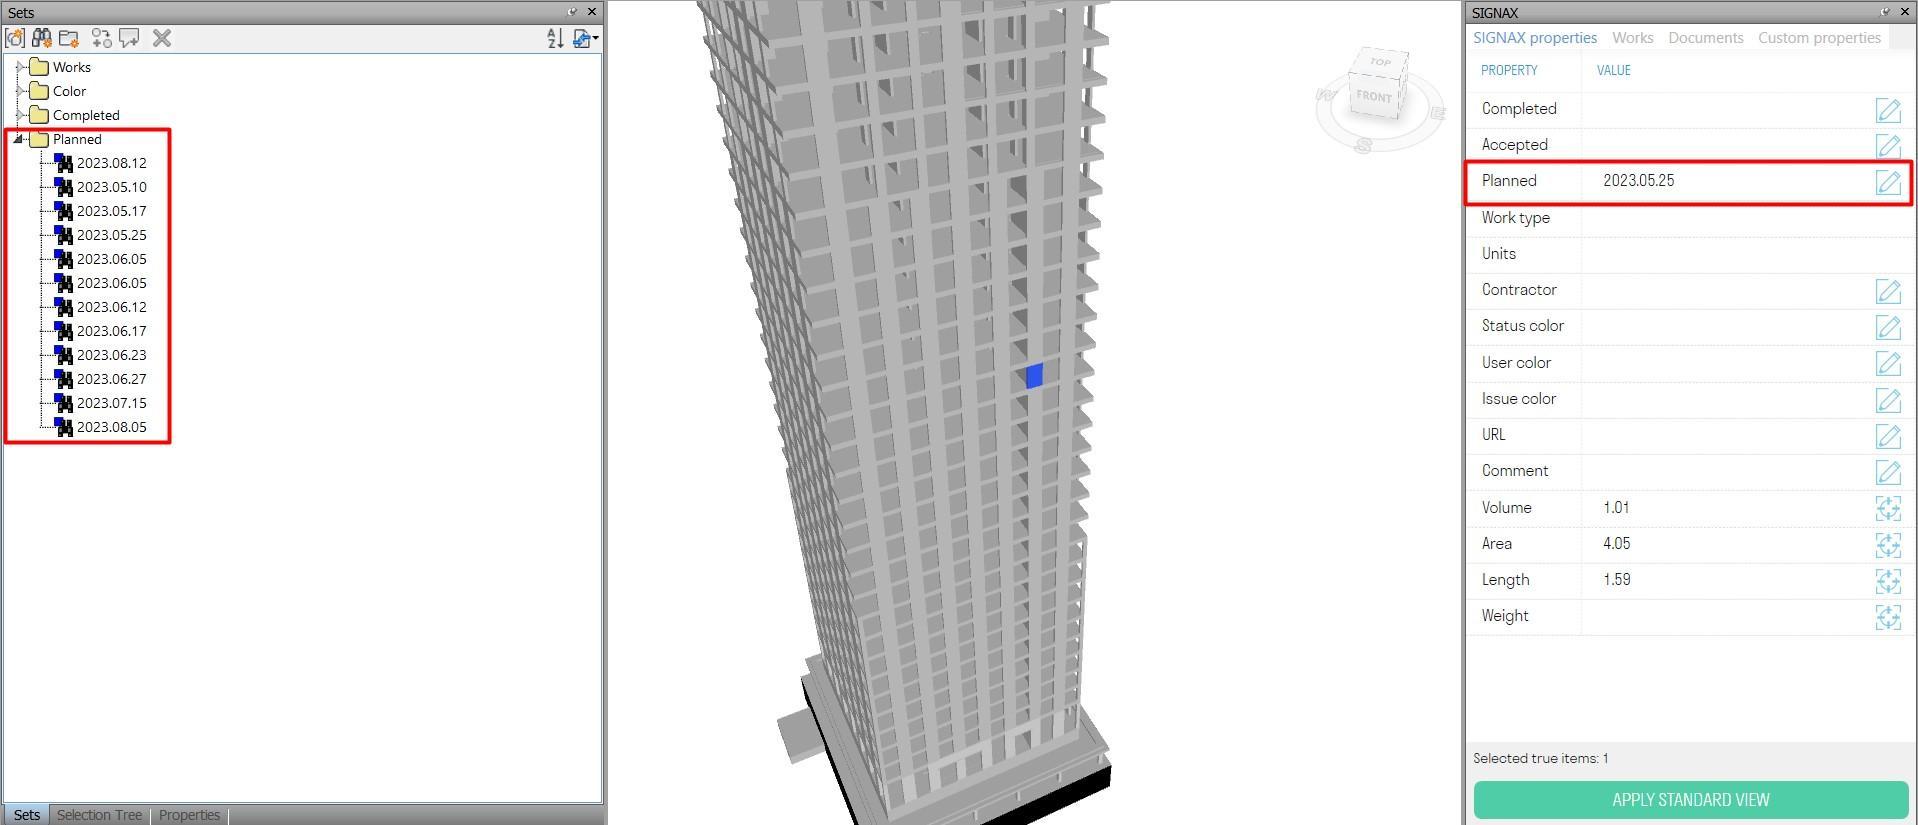The image size is (1918, 825).
Task: Switch to the Selection Tree tab
Action: (x=99, y=815)
